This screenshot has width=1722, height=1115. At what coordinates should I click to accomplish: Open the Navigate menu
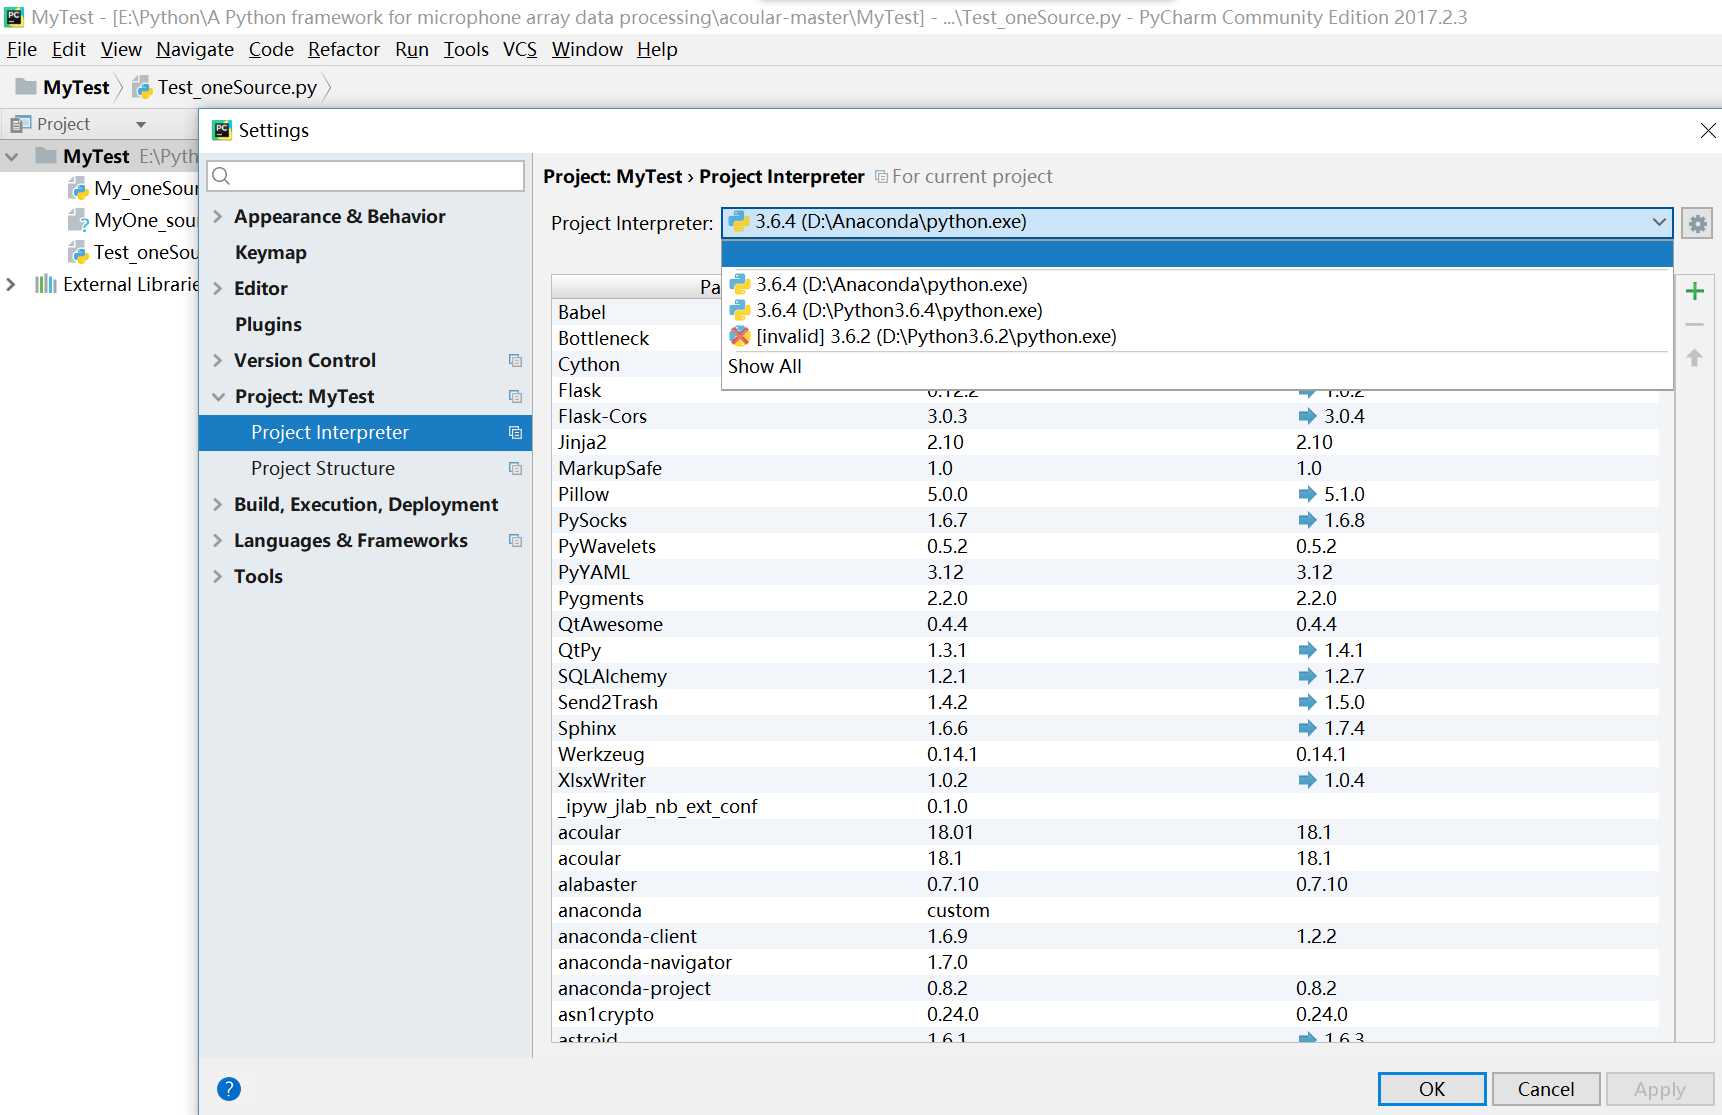point(195,49)
